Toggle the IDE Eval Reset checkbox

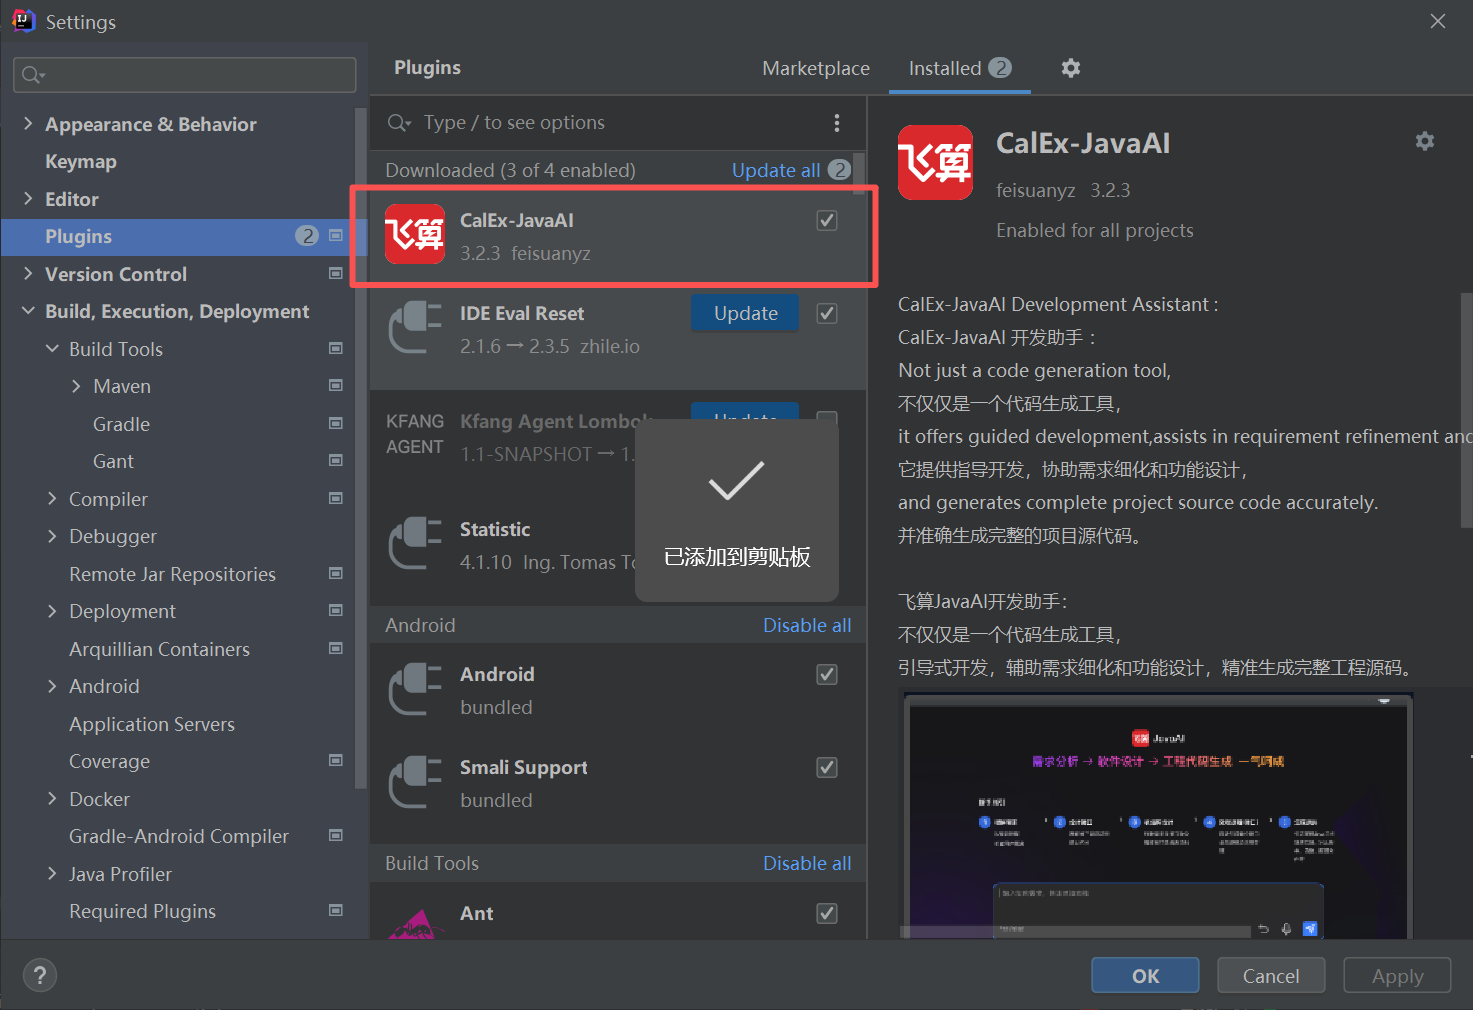(827, 313)
